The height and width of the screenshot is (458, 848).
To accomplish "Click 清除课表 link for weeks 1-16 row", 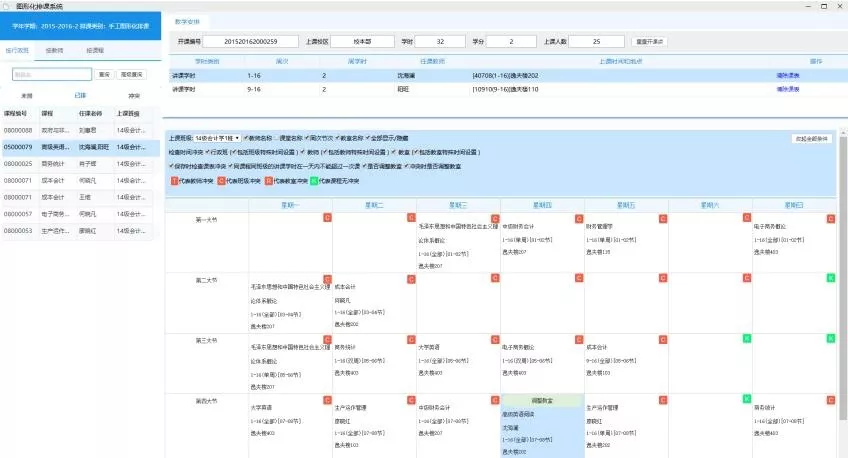I will pyautogui.click(x=789, y=74).
